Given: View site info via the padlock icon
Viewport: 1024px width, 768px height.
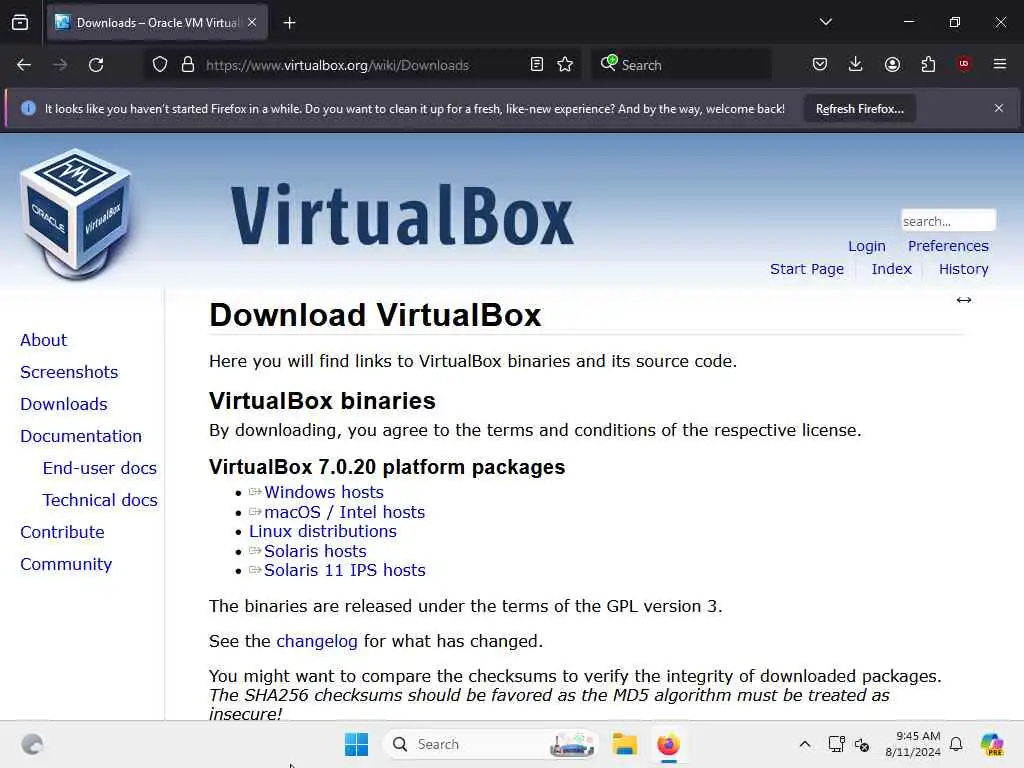Looking at the screenshot, I should pos(188,65).
